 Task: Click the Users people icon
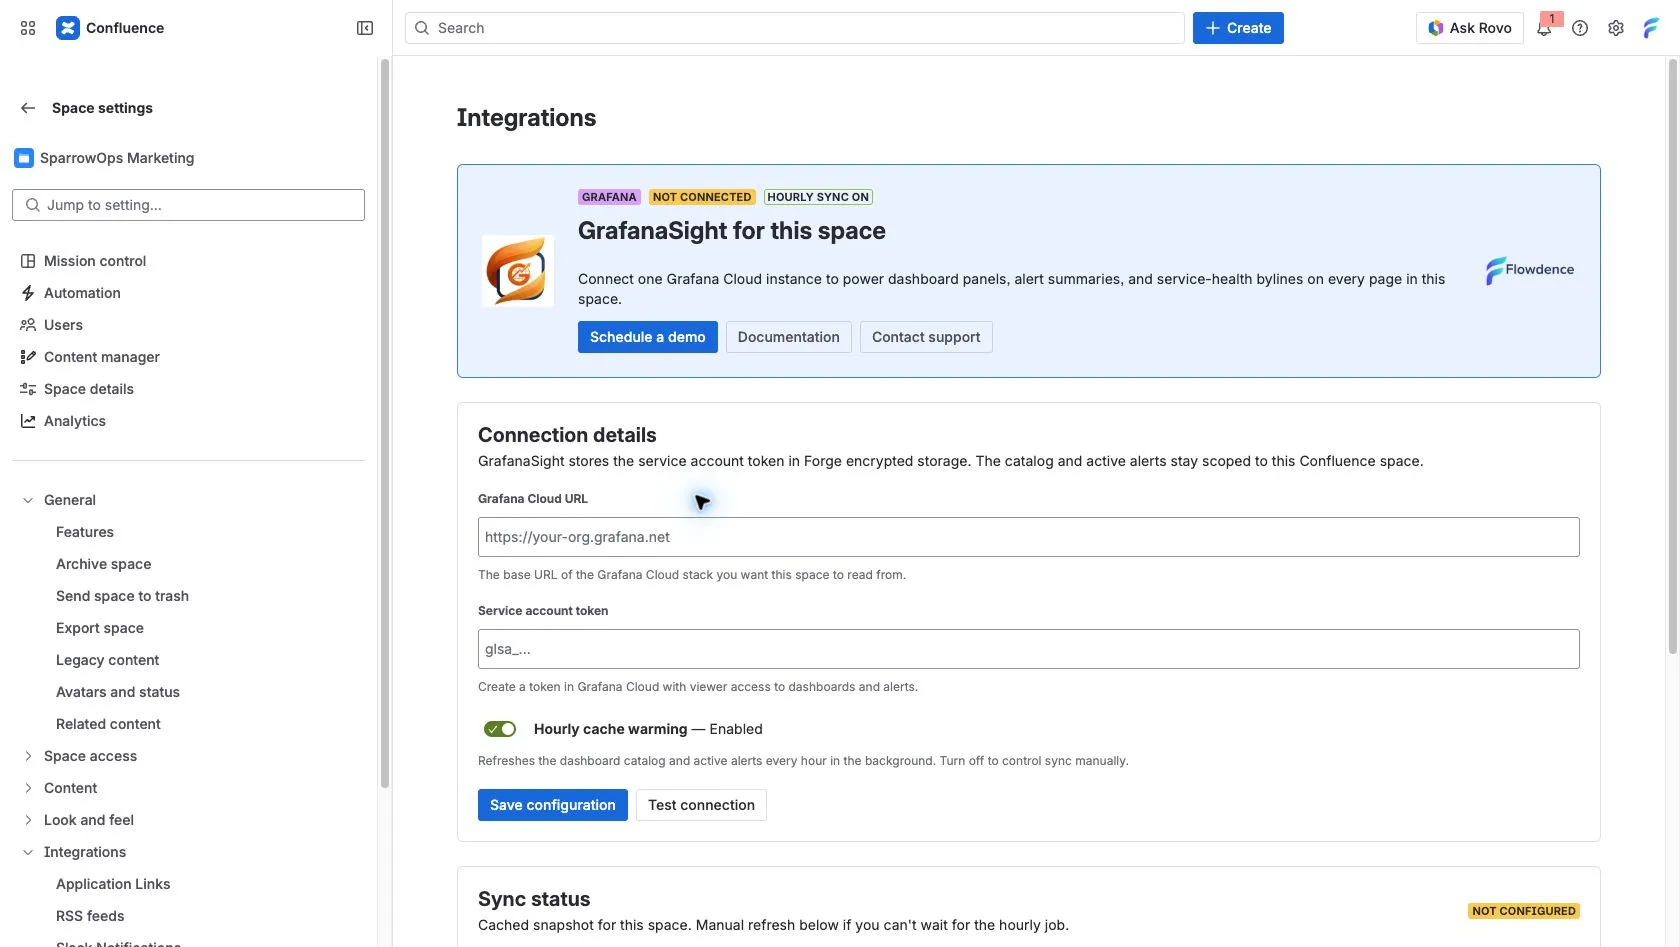coord(28,325)
